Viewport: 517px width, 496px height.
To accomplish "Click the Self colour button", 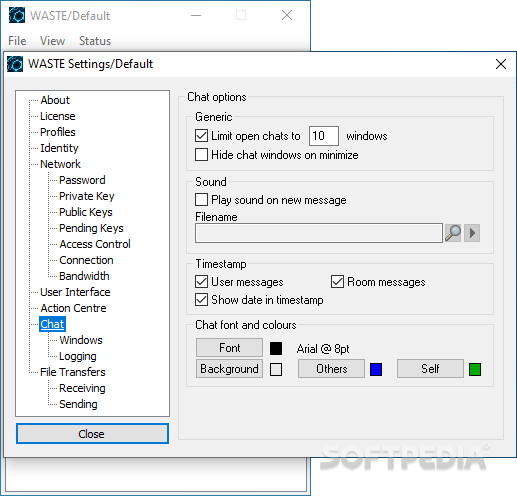I will (430, 369).
